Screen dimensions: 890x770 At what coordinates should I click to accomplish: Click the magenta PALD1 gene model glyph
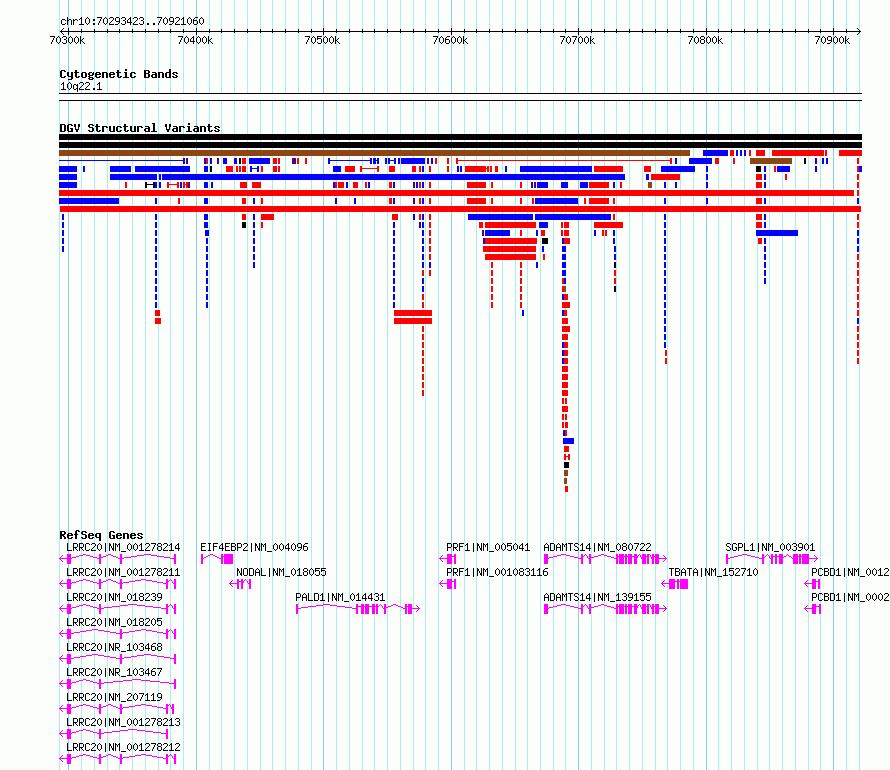click(358, 609)
